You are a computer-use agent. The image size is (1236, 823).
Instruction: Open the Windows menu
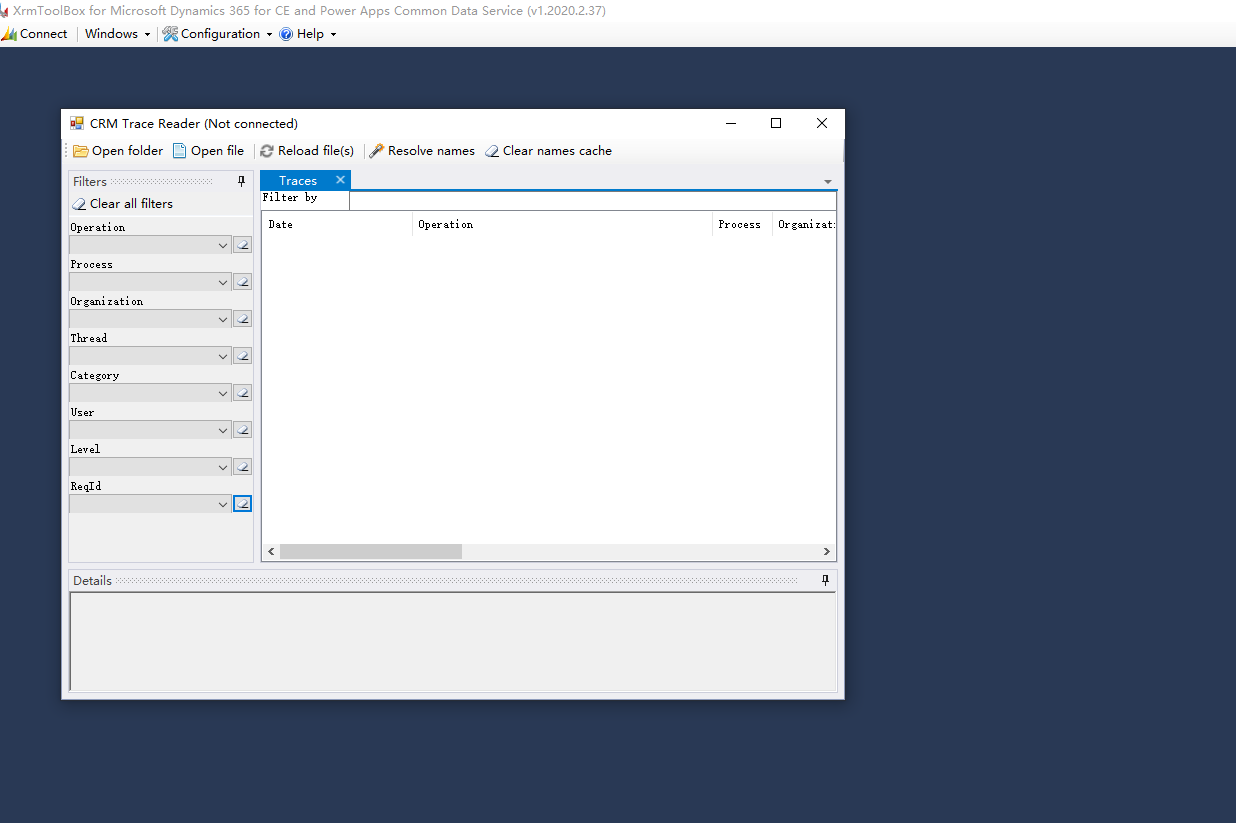117,34
